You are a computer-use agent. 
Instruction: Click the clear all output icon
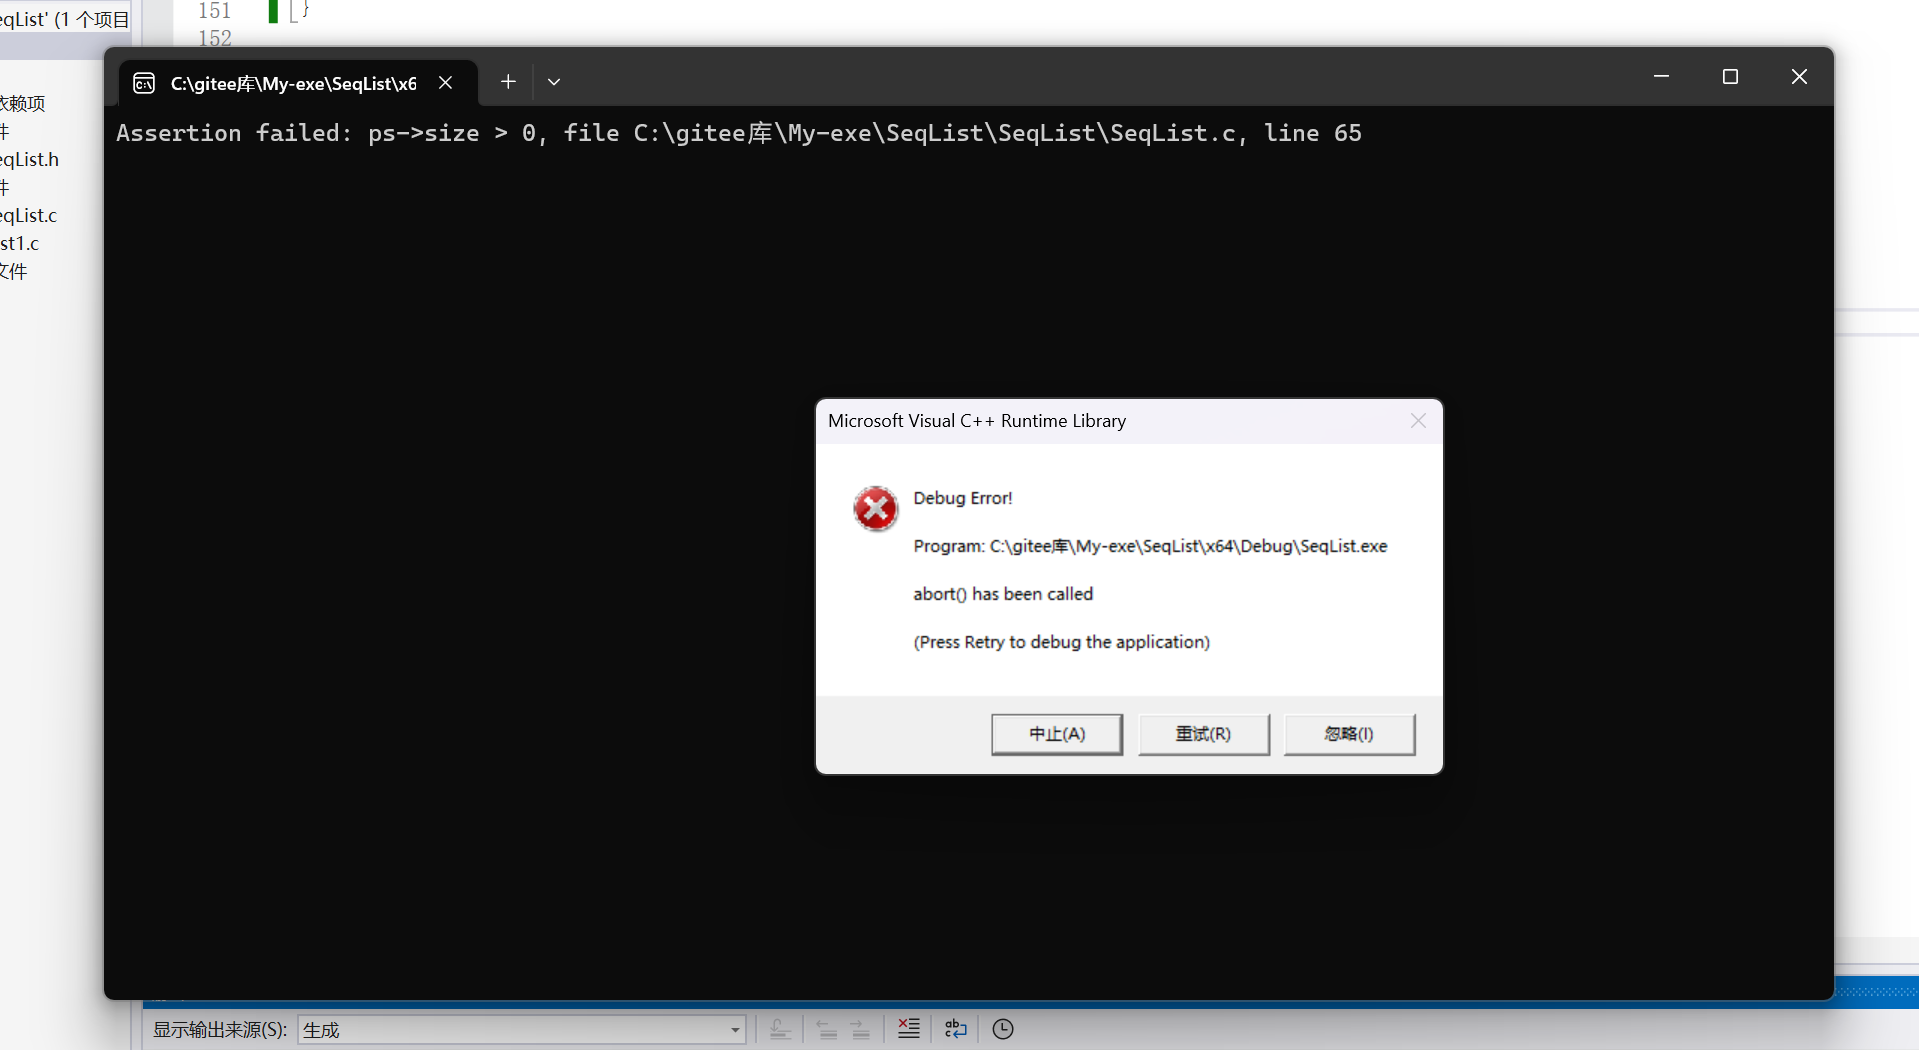click(909, 1029)
